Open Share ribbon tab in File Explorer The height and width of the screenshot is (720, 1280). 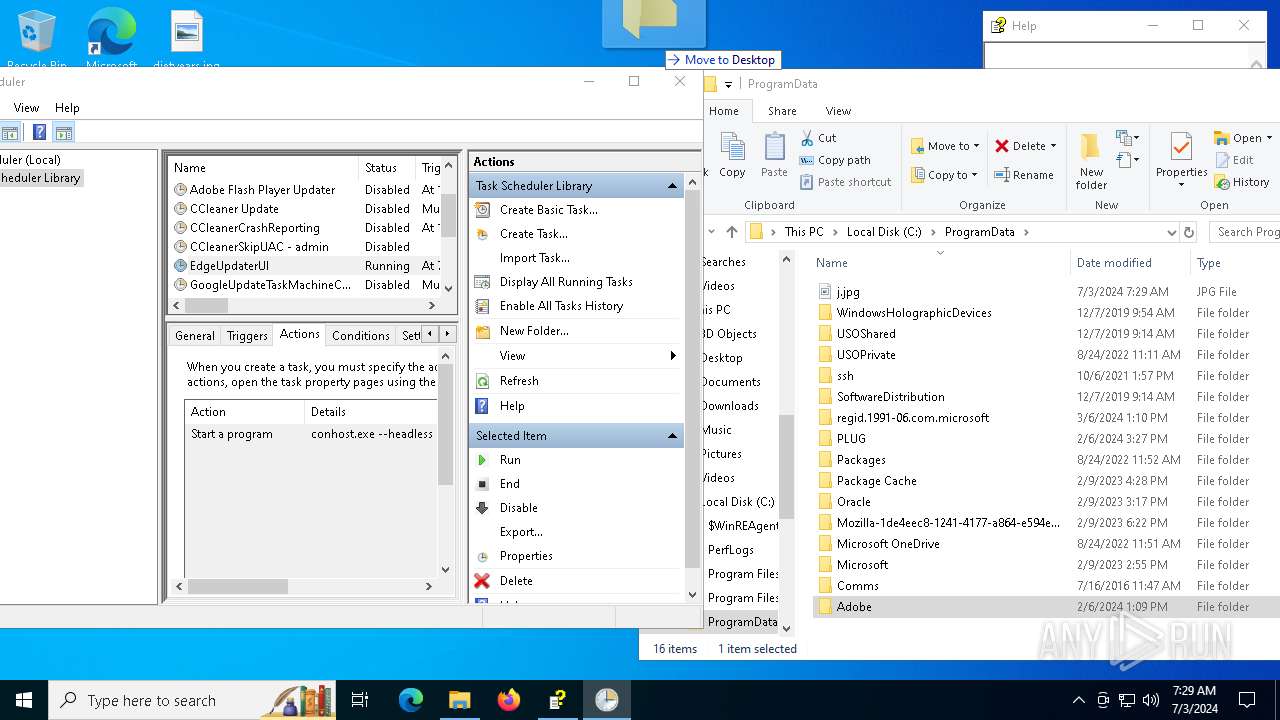click(782, 111)
